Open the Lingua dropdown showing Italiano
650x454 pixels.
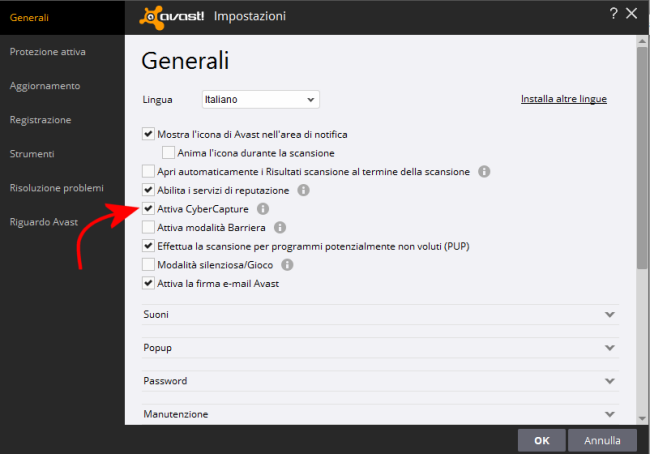tap(261, 100)
